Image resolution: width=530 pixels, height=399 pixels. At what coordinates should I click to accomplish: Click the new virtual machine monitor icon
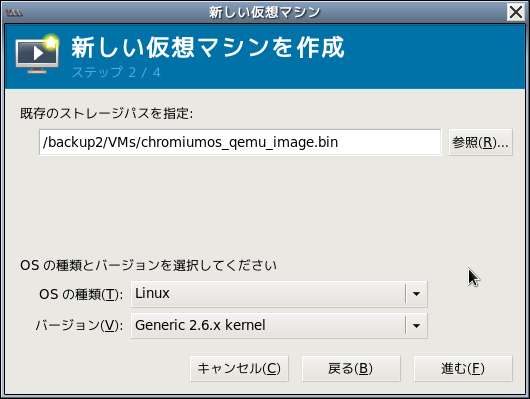tap(37, 54)
